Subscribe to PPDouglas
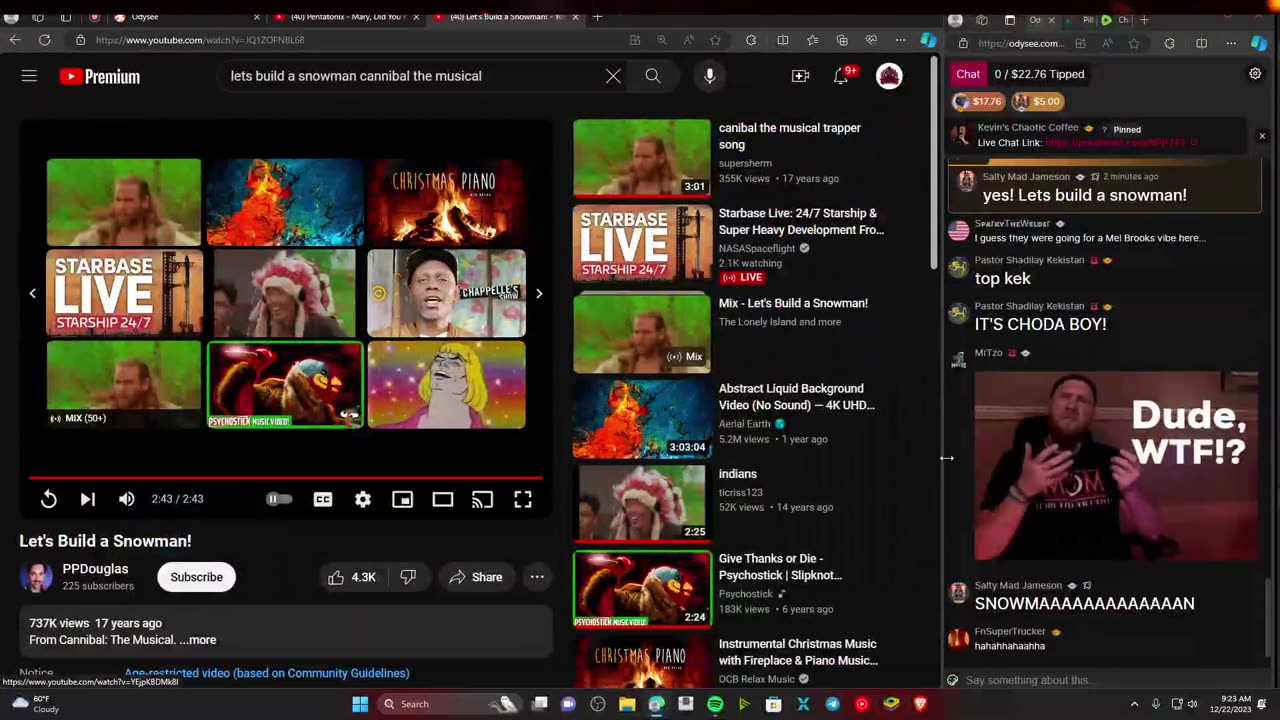 coord(196,577)
